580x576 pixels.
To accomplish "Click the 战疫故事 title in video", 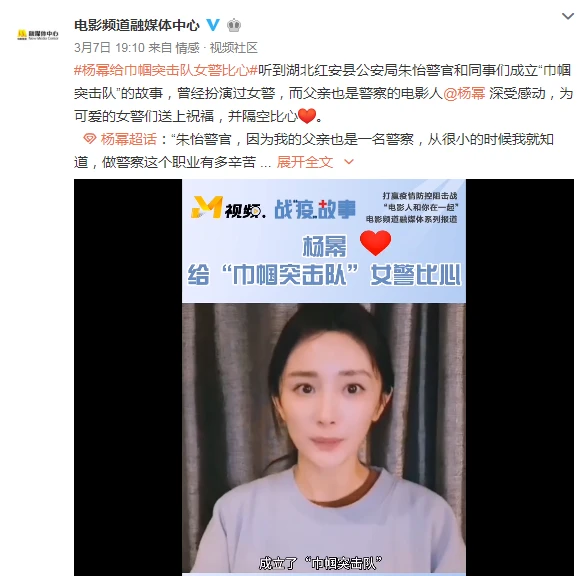I will tap(315, 209).
